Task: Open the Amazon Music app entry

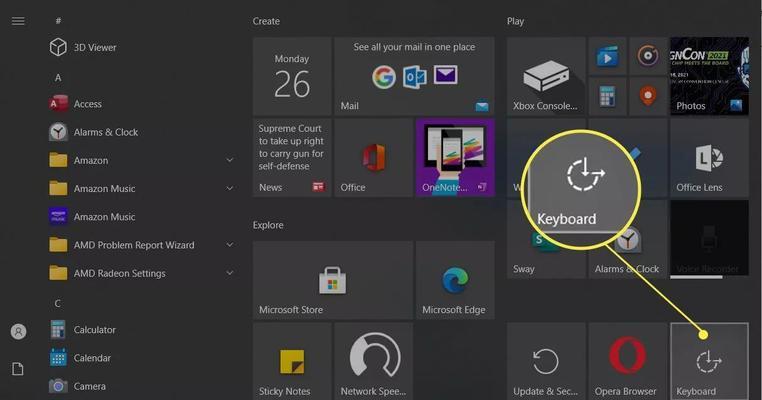Action: tap(141, 217)
